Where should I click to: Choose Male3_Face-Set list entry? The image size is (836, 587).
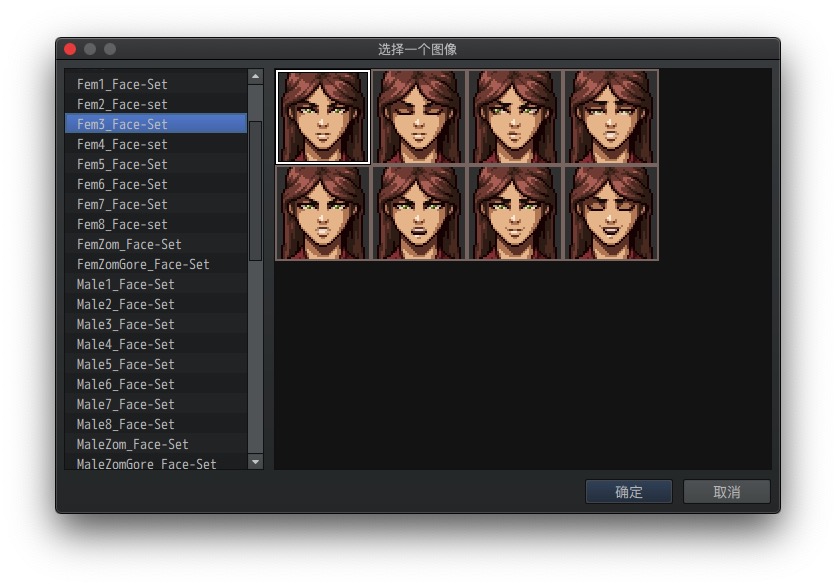[x=156, y=324]
